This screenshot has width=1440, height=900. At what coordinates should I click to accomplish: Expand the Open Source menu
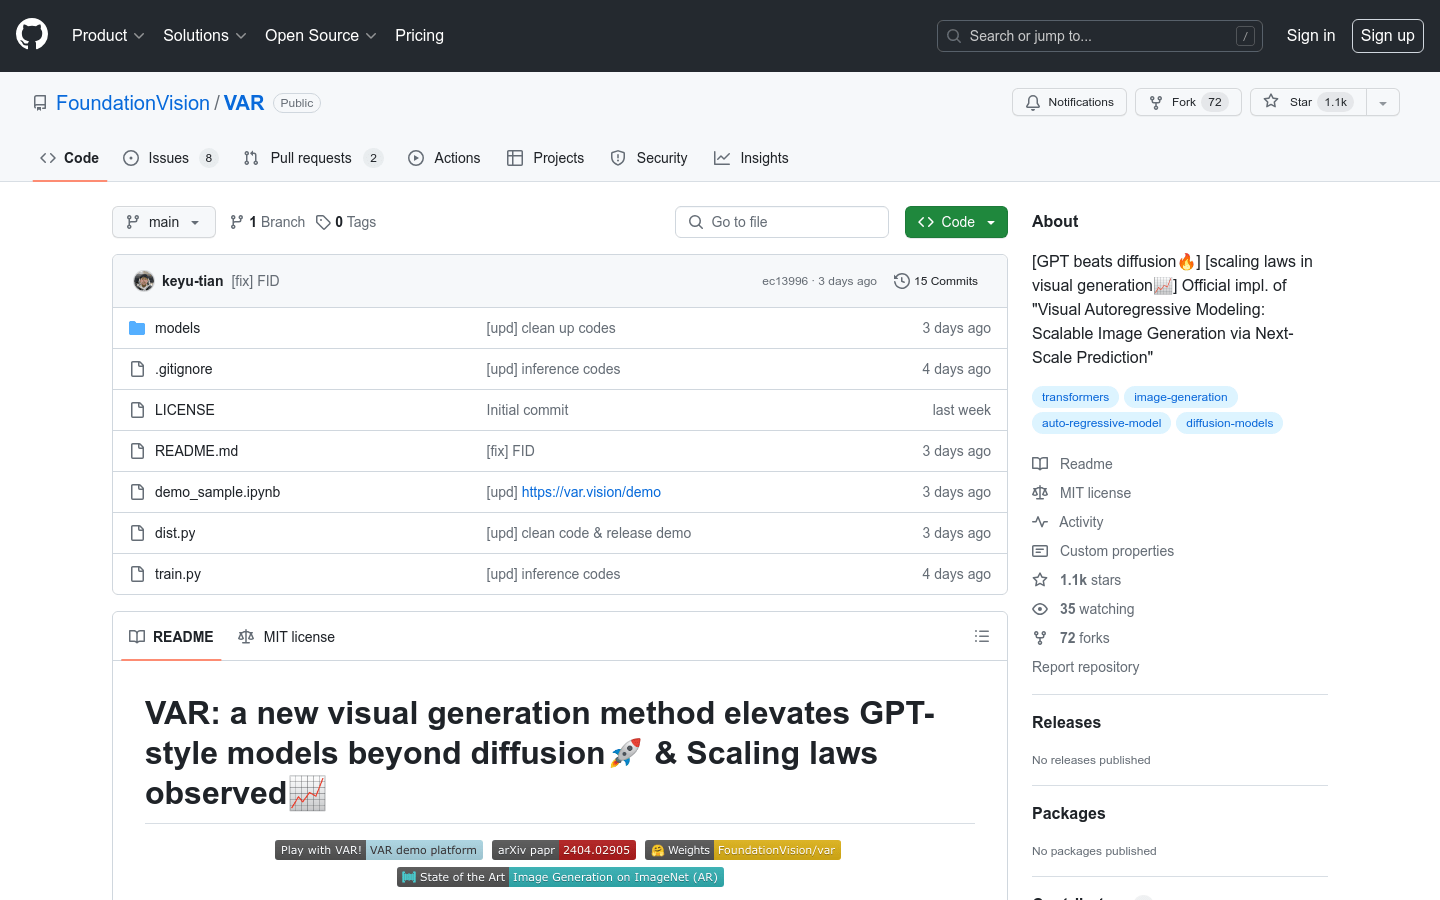tap(320, 35)
